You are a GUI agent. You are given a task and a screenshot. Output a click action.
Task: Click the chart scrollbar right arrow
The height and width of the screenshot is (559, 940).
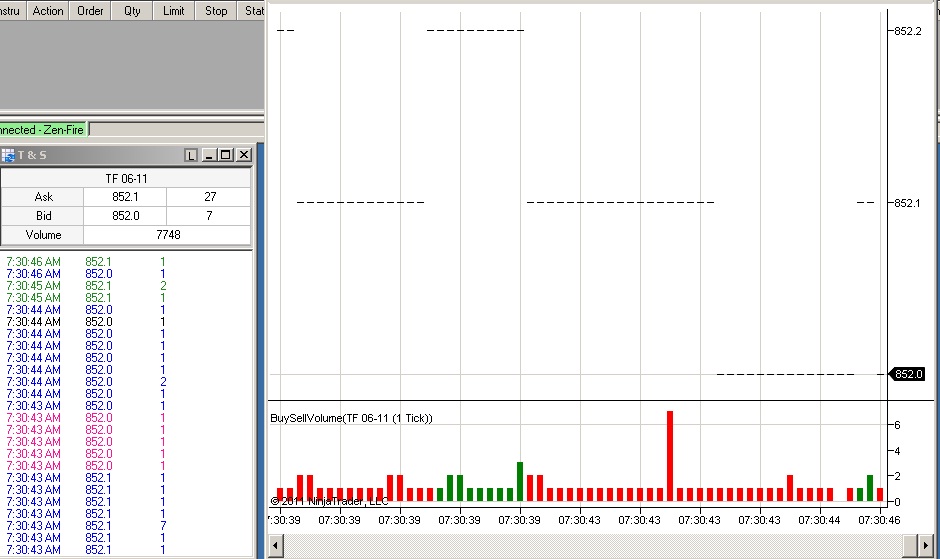pyautogui.click(x=926, y=546)
